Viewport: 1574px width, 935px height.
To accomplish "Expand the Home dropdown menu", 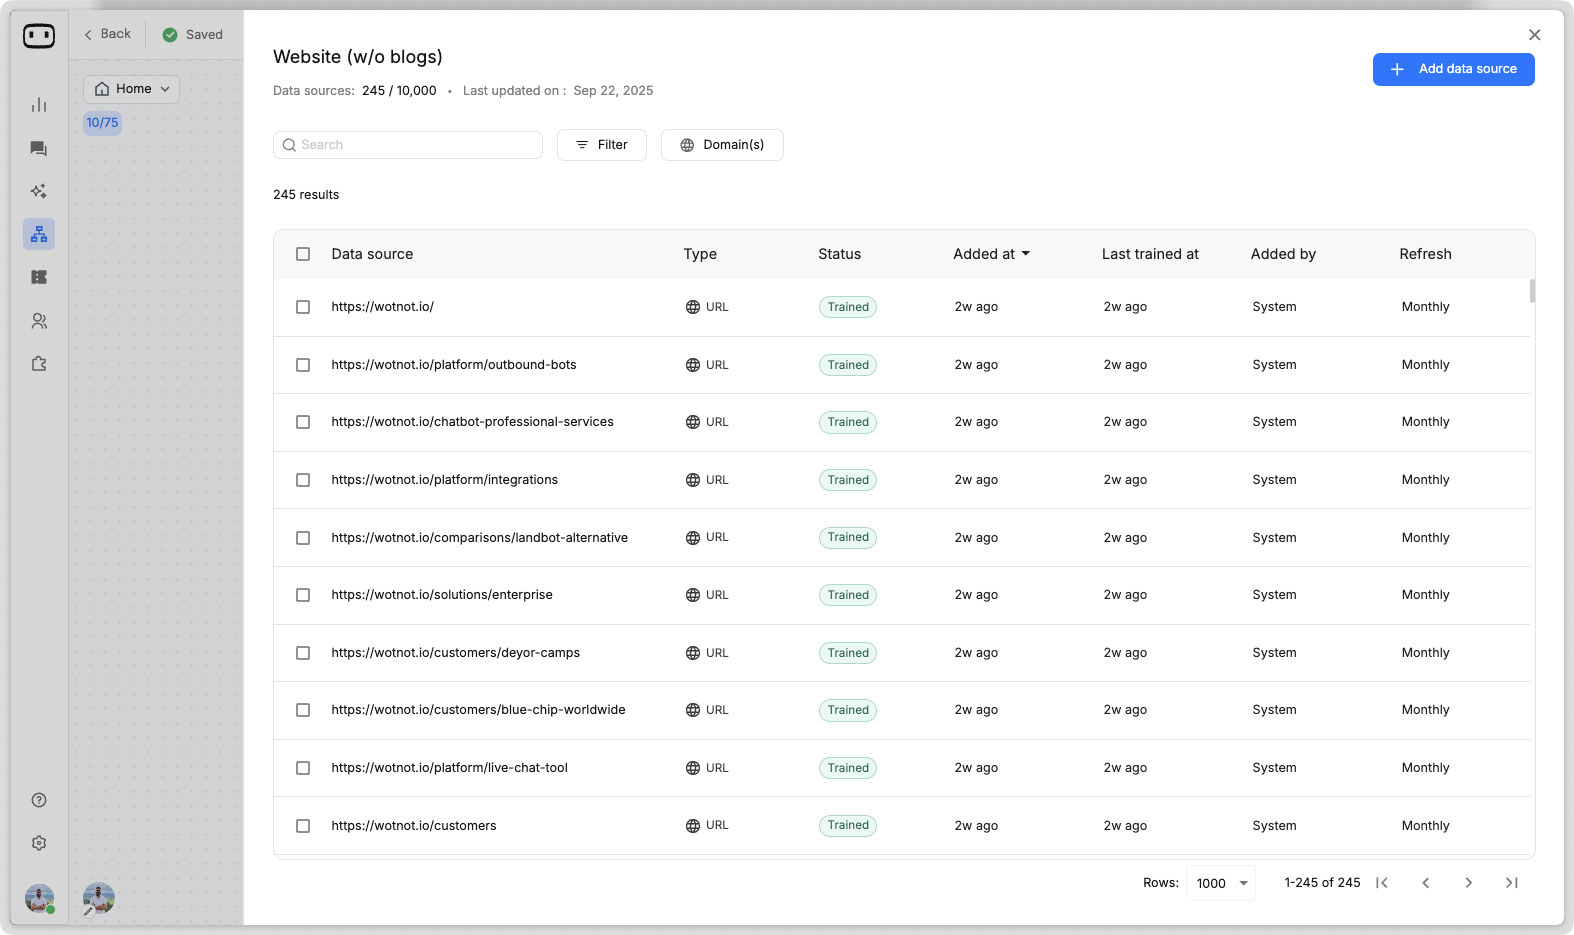I will point(132,89).
